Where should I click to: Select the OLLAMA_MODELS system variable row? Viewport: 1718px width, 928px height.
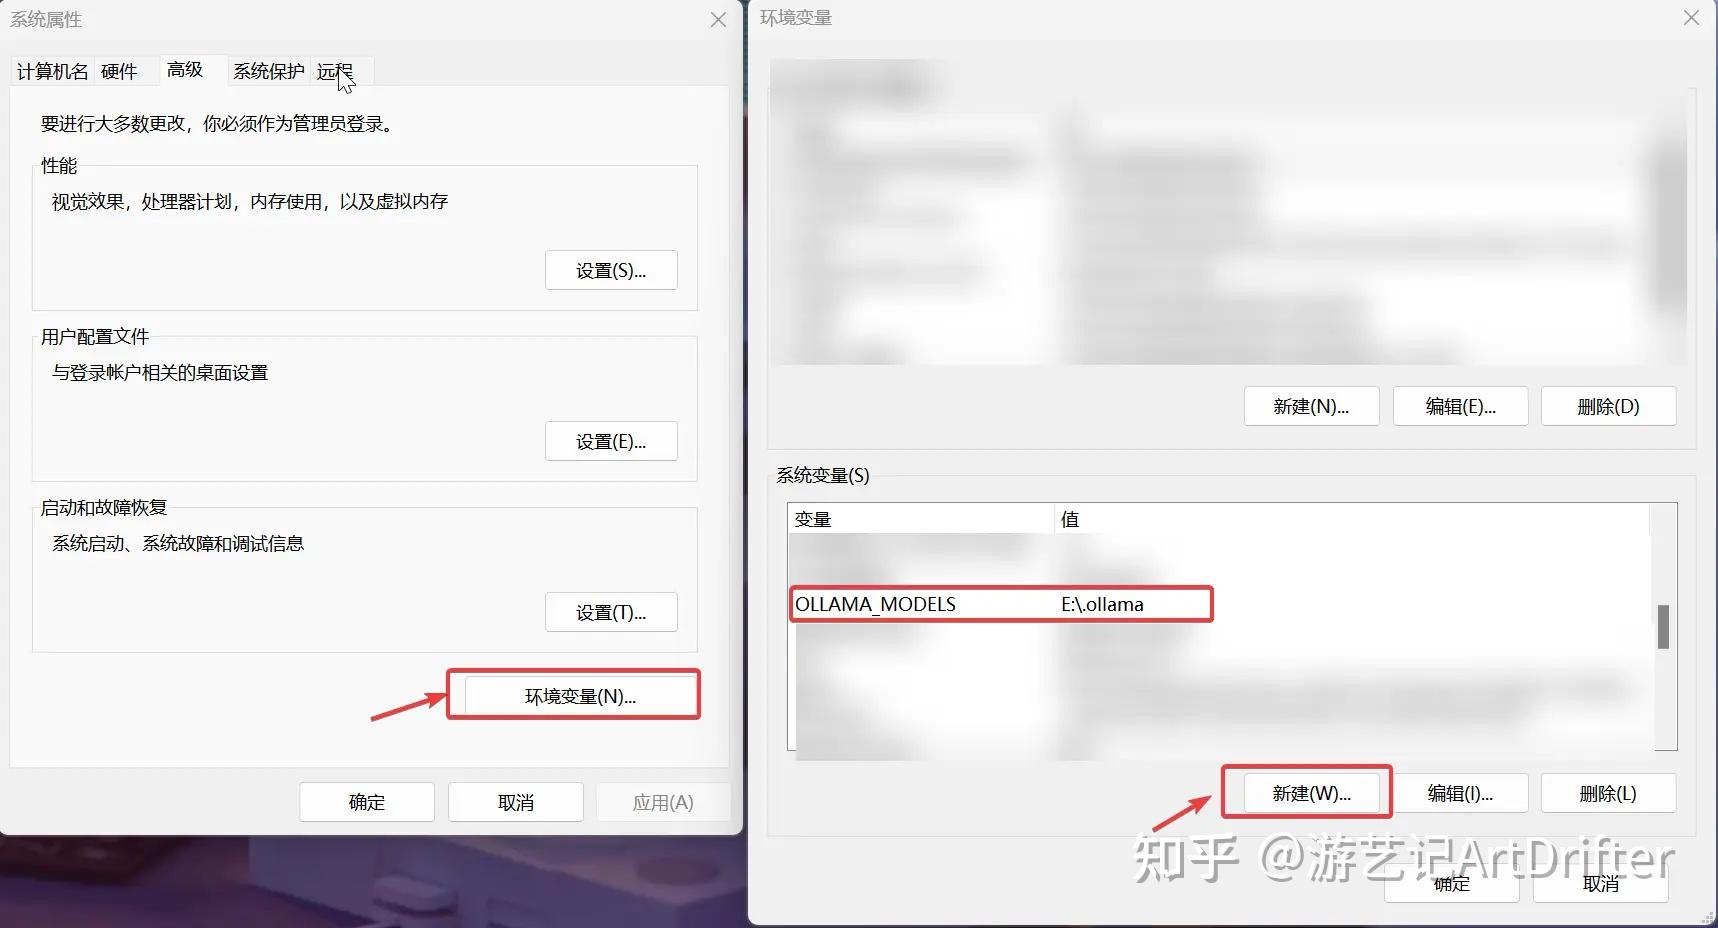tap(1000, 604)
